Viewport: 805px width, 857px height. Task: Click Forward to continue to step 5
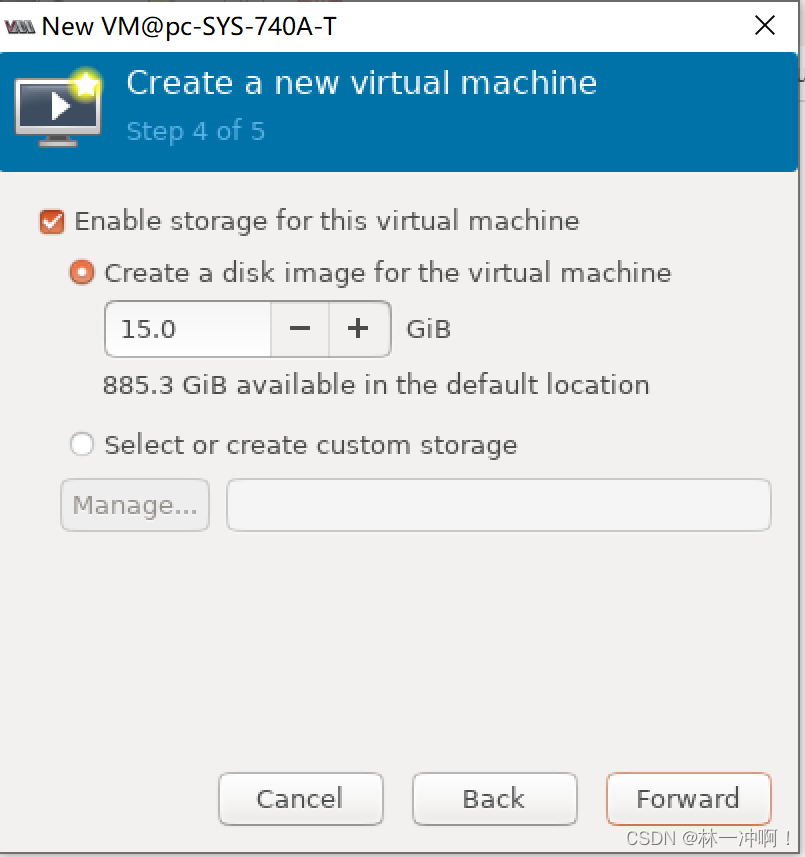(x=688, y=798)
